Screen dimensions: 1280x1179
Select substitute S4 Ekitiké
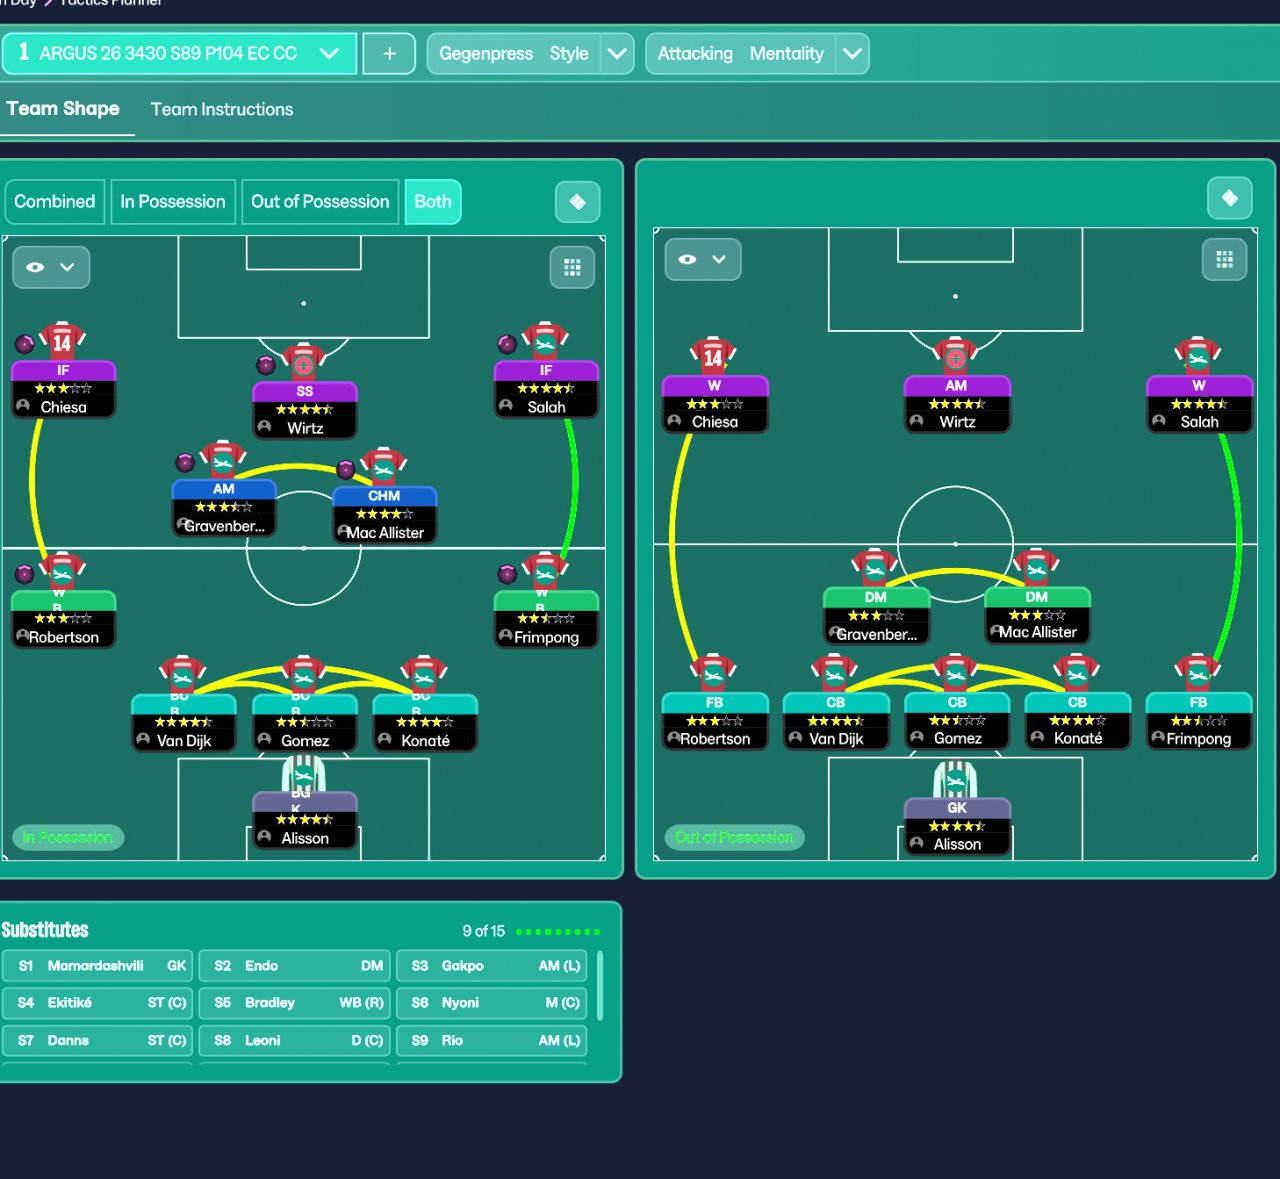pos(98,1003)
